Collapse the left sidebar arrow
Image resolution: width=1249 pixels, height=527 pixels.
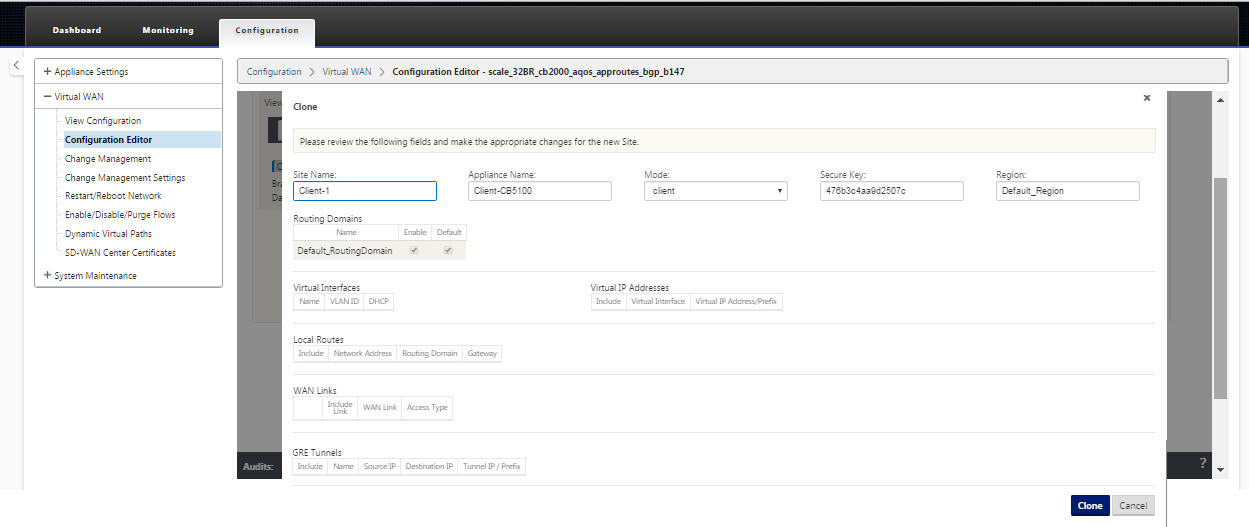click(16, 65)
